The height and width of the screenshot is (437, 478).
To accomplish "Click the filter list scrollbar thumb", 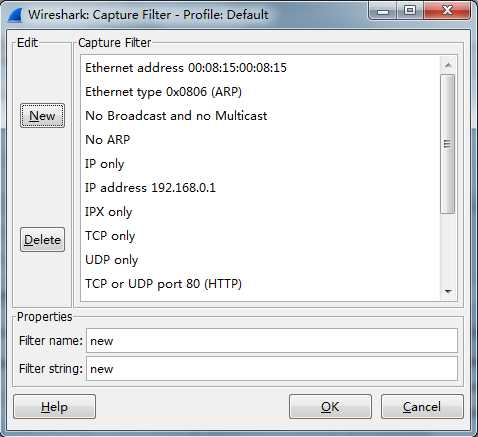I will (x=448, y=144).
